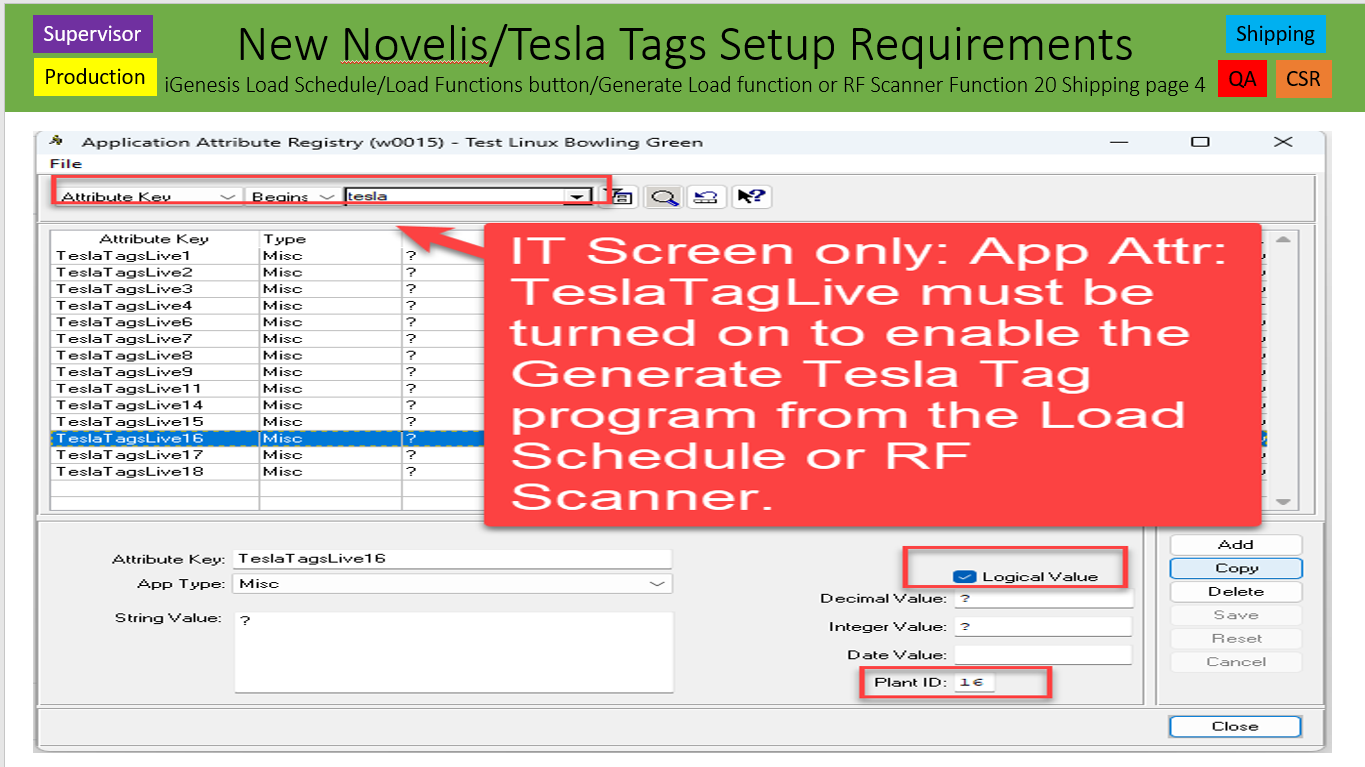Screen dimensions: 1365x767
Task: Click the grayed Save button
Action: point(1236,615)
